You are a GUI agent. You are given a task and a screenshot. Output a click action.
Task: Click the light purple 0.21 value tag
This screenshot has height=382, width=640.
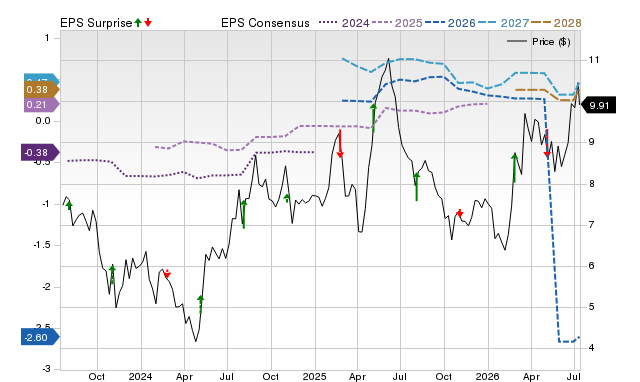[41, 105]
